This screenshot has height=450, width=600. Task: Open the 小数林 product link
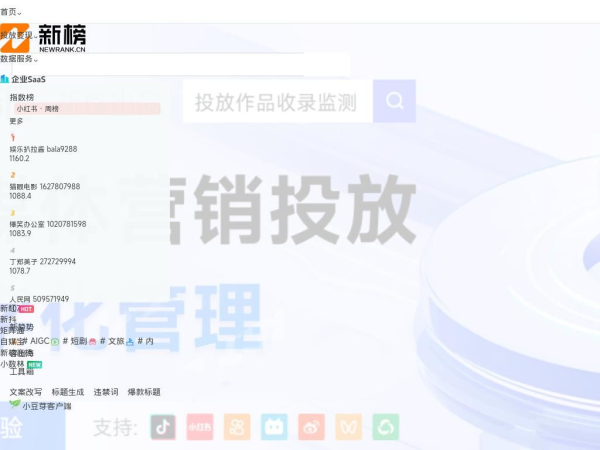point(12,364)
